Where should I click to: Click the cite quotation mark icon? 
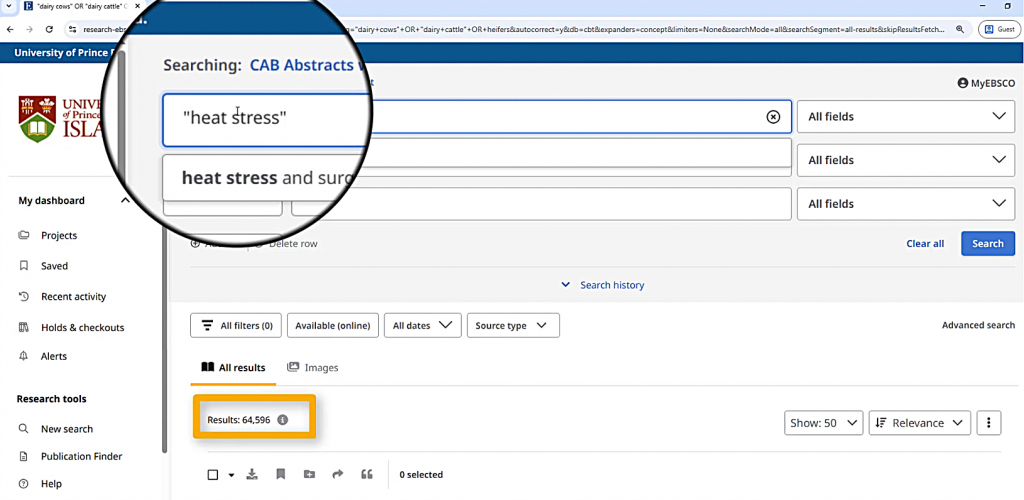tap(366, 474)
